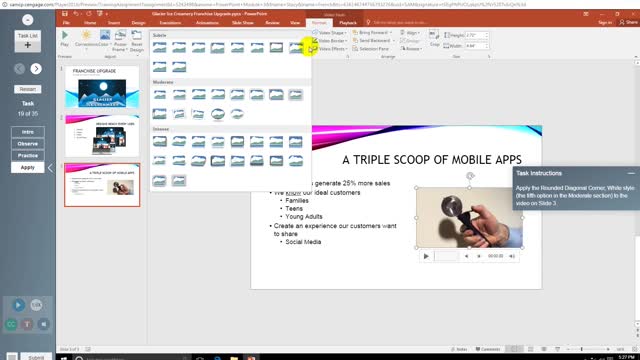Switch to the File tab
This screenshot has height=360, width=640.
coord(66,23)
